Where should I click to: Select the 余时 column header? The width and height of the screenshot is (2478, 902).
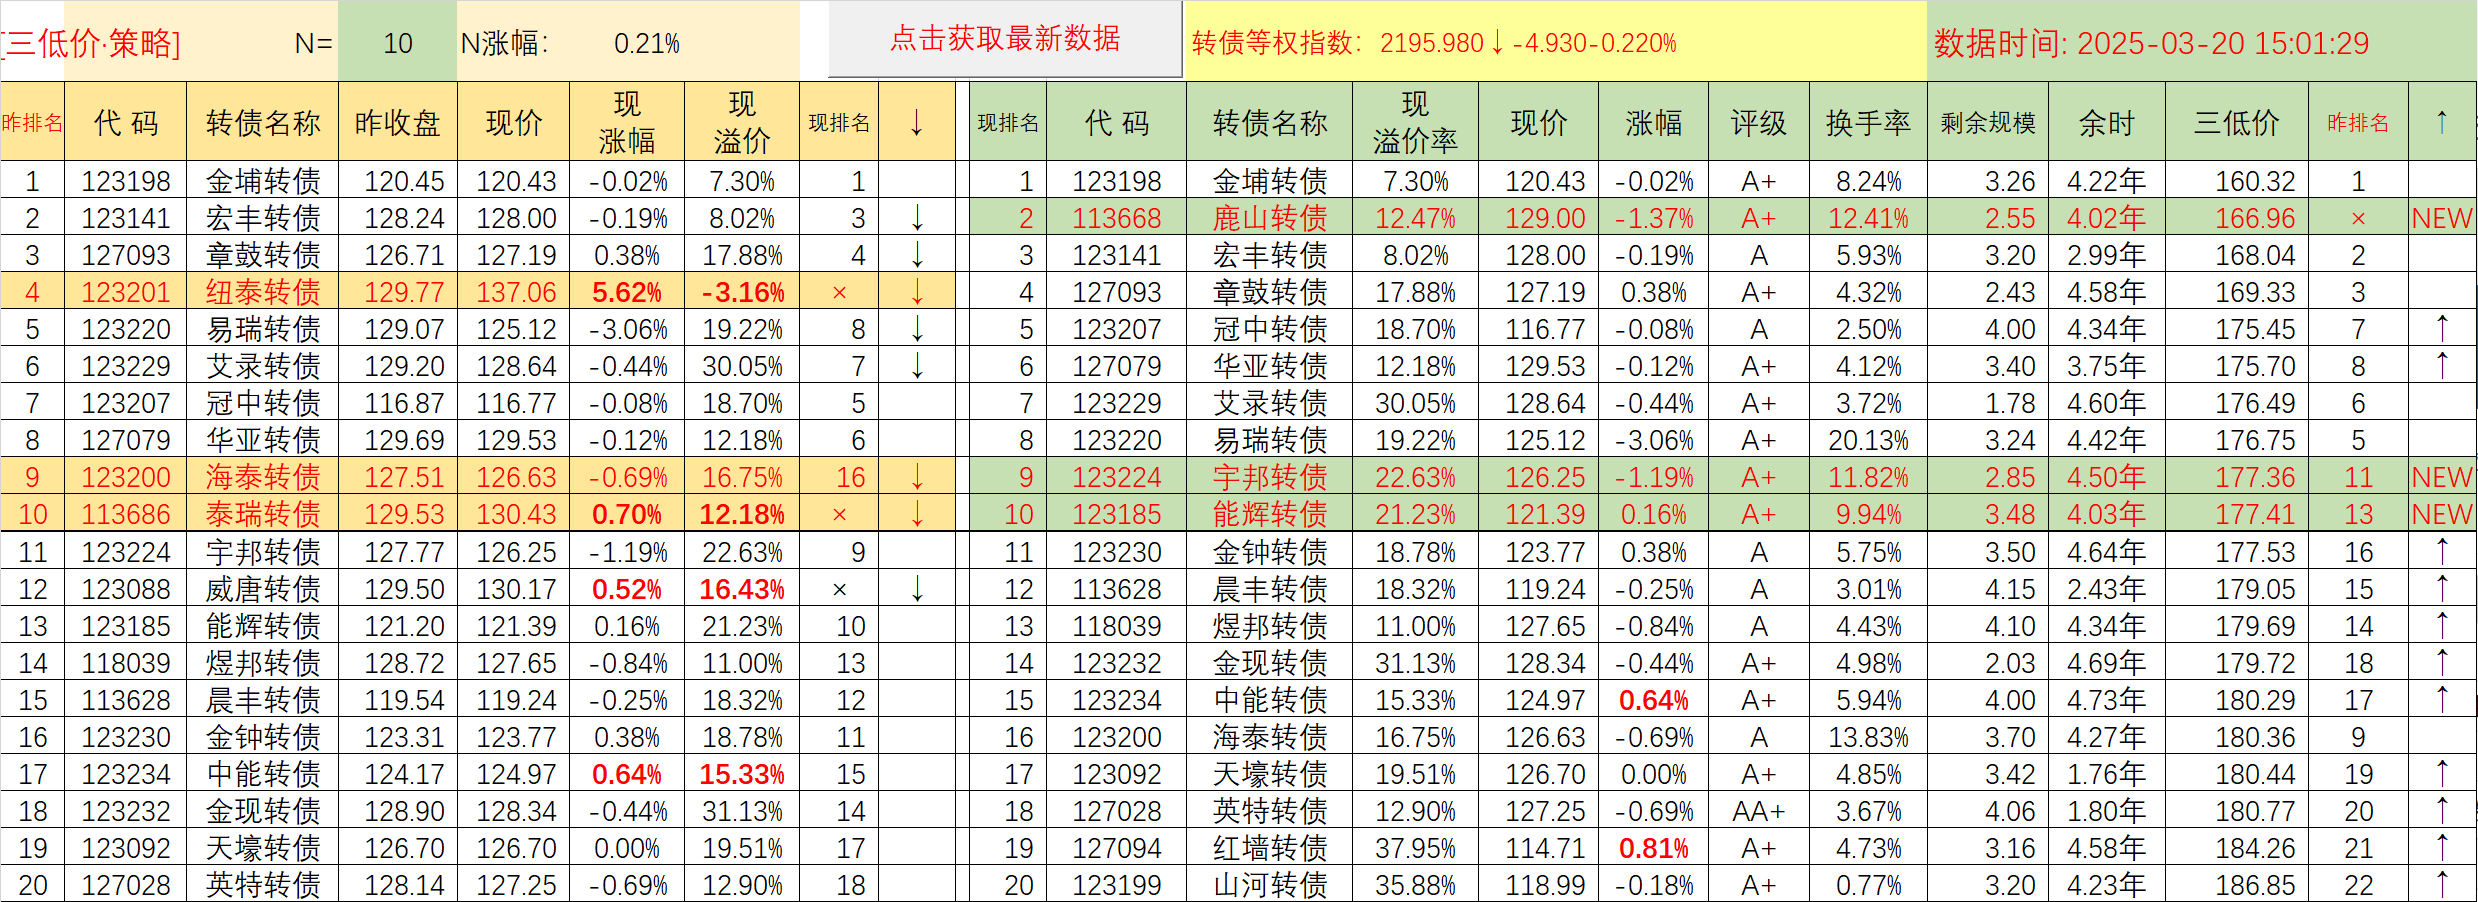point(2107,123)
